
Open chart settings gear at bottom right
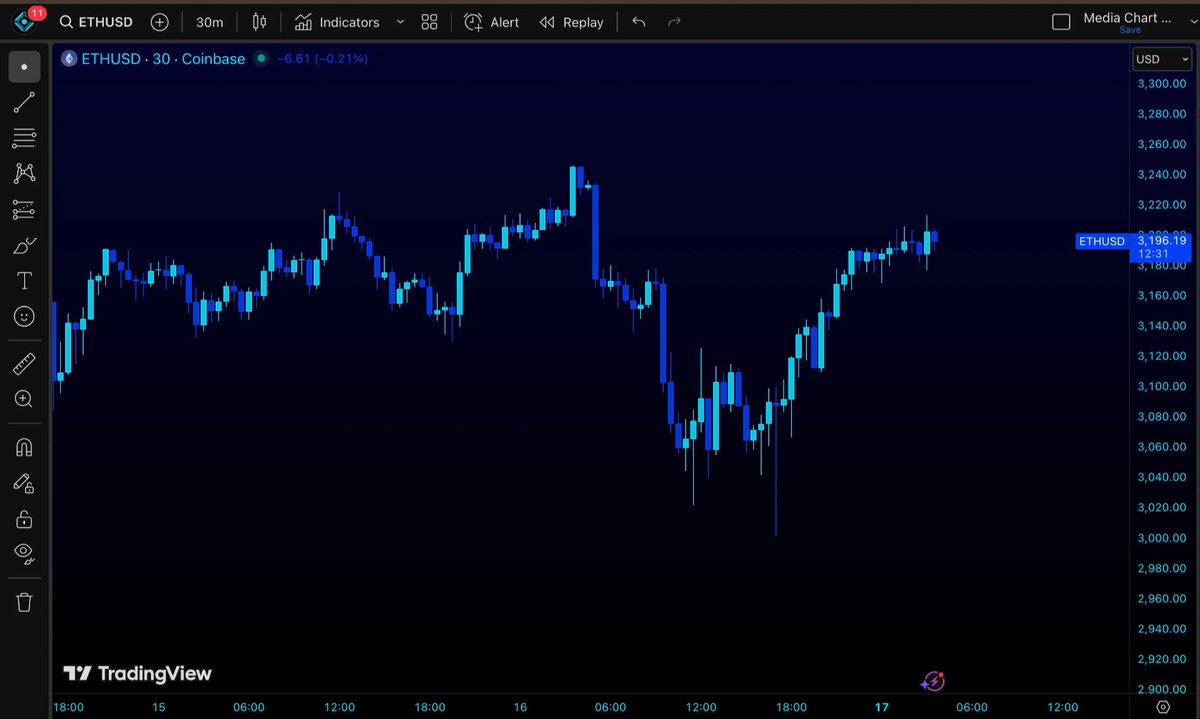[x=1161, y=707]
